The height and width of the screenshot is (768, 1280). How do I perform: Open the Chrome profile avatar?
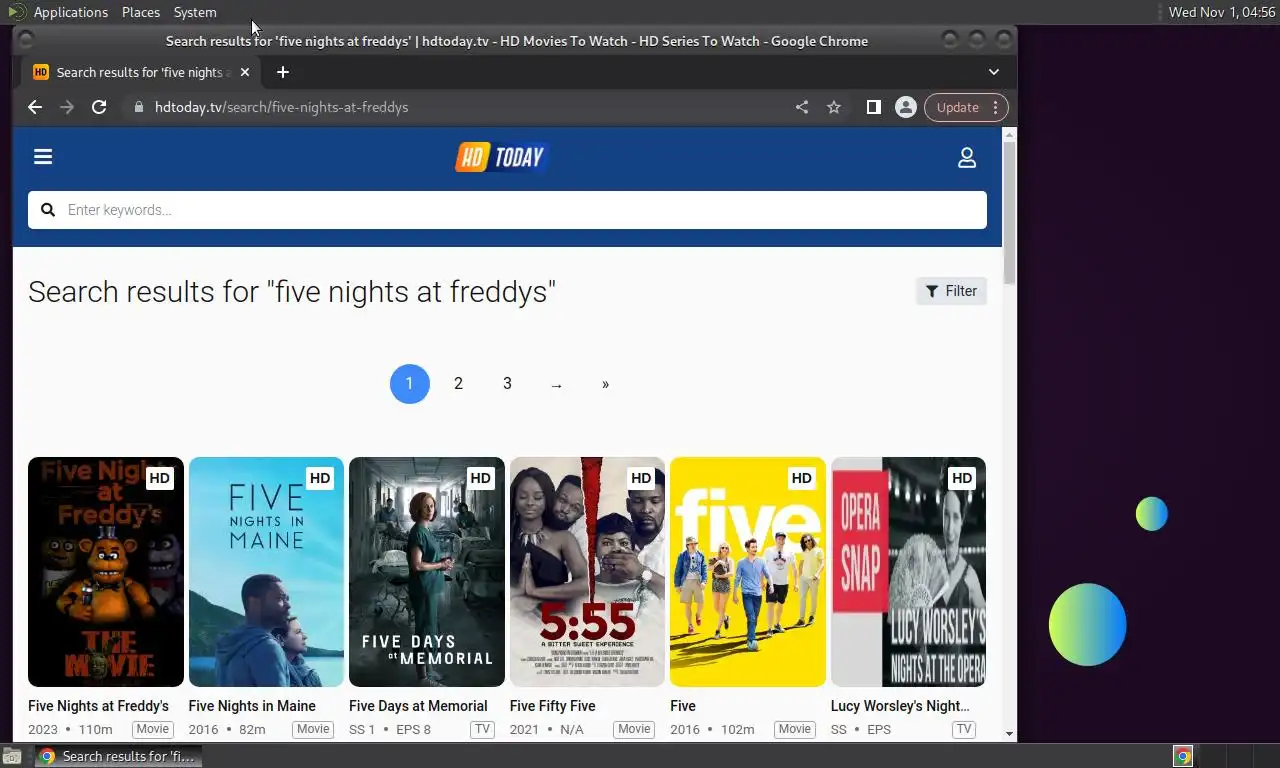(x=906, y=107)
